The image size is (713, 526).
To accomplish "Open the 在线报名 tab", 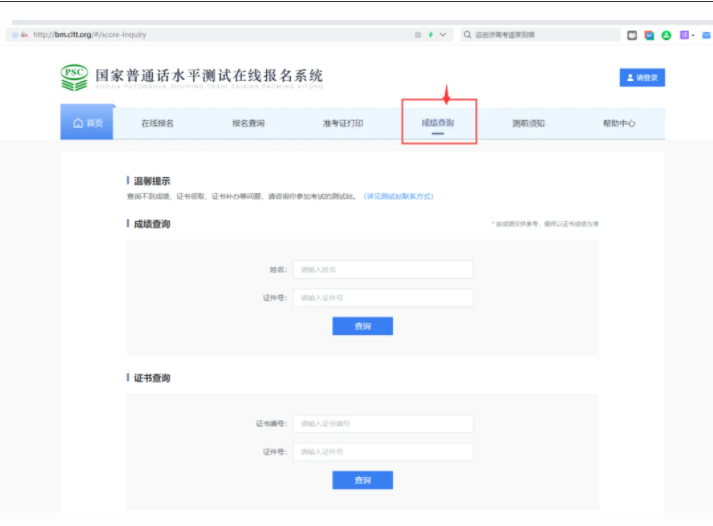I will 157,123.
